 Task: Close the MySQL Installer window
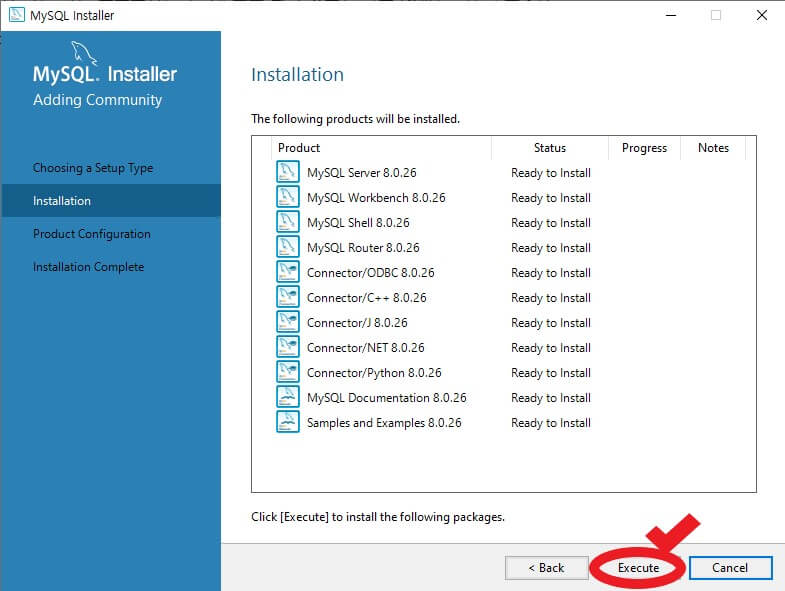click(x=761, y=15)
